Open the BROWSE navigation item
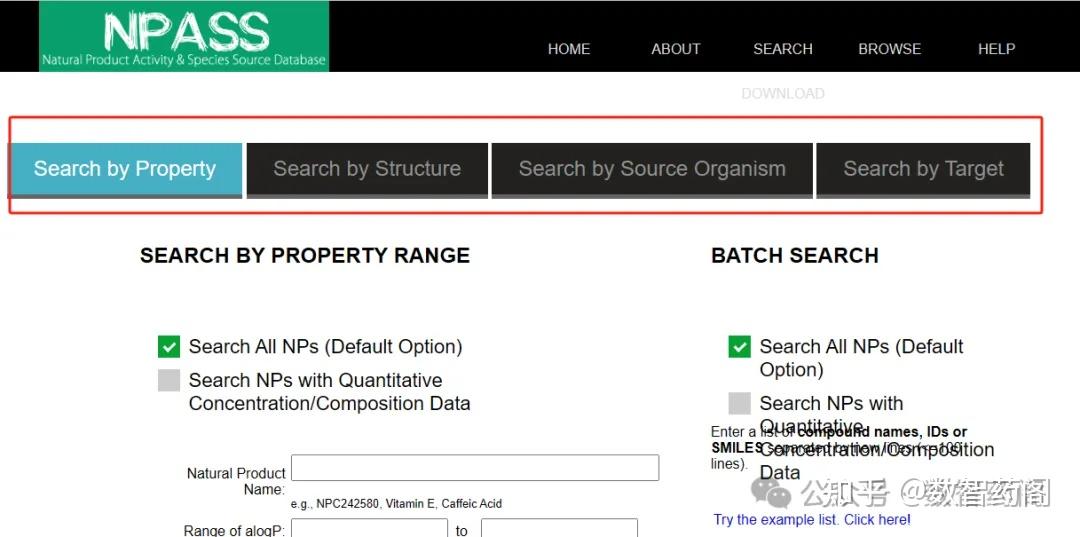Screen dimensions: 1080x537 [x=889, y=49]
